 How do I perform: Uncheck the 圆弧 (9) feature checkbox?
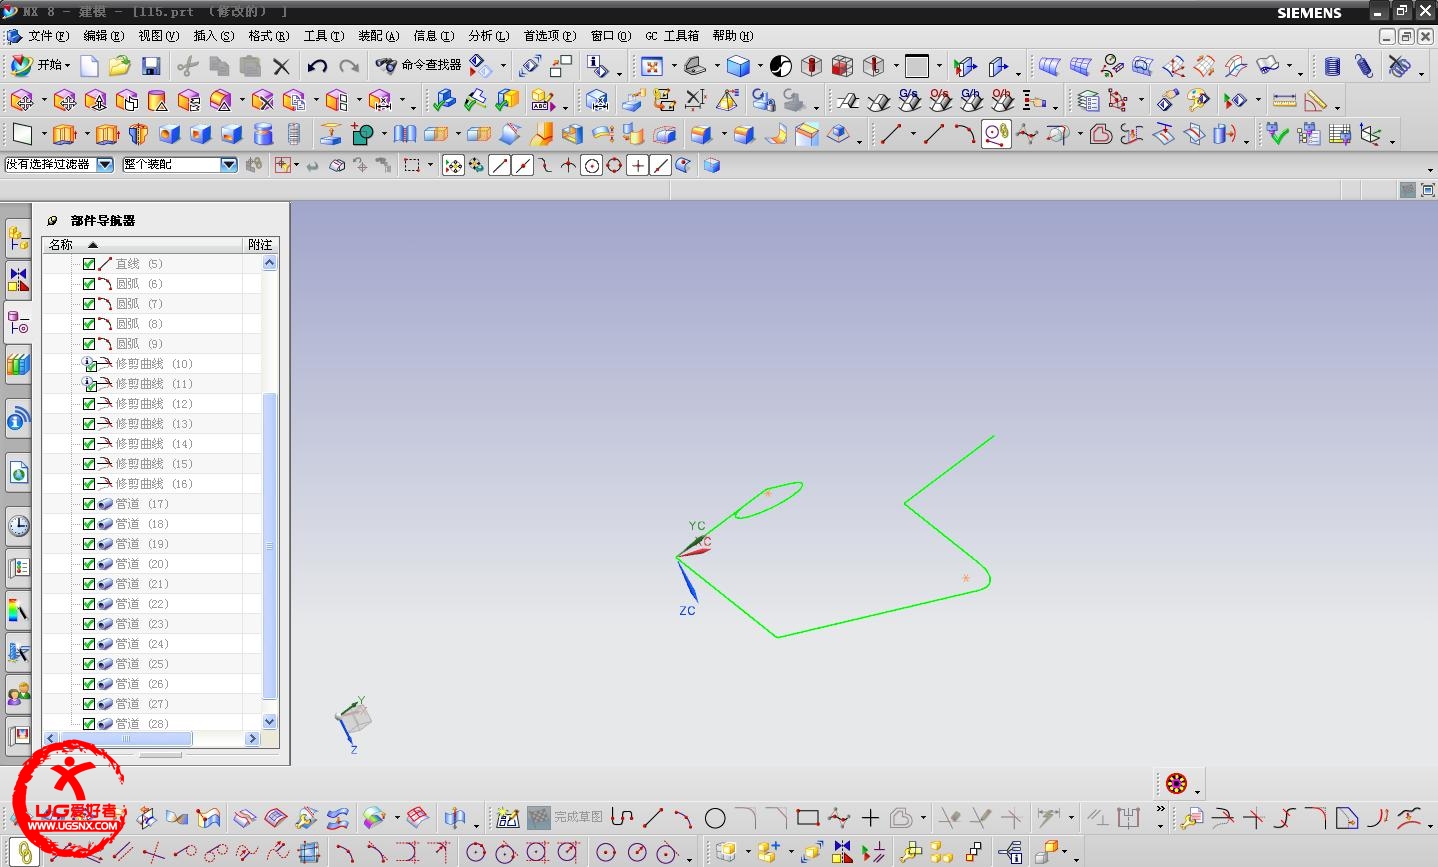click(89, 344)
